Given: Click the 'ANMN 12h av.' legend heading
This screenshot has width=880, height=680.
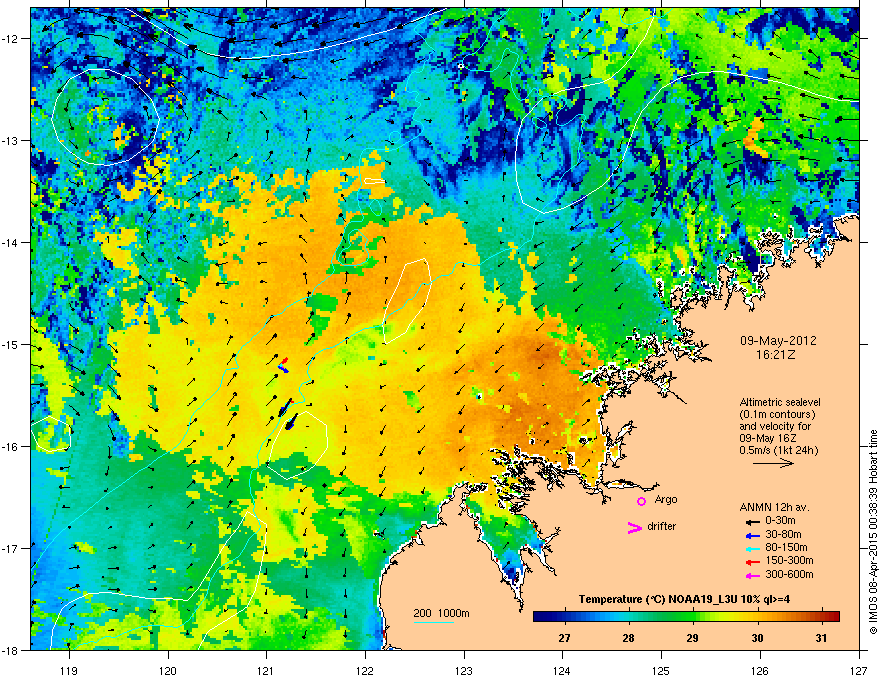Looking at the screenshot, I should click(x=774, y=507).
